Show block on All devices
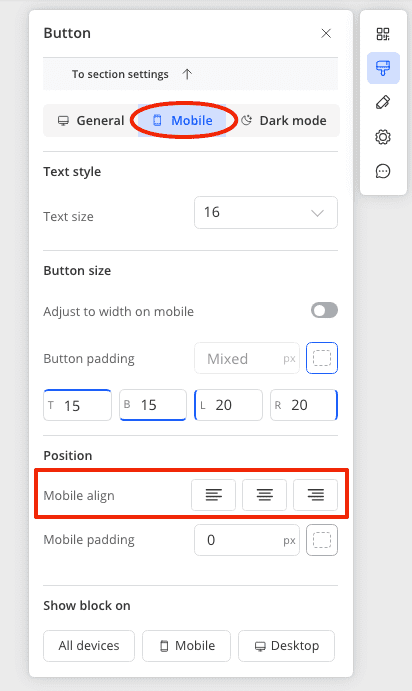The height and width of the screenshot is (691, 412). (89, 646)
